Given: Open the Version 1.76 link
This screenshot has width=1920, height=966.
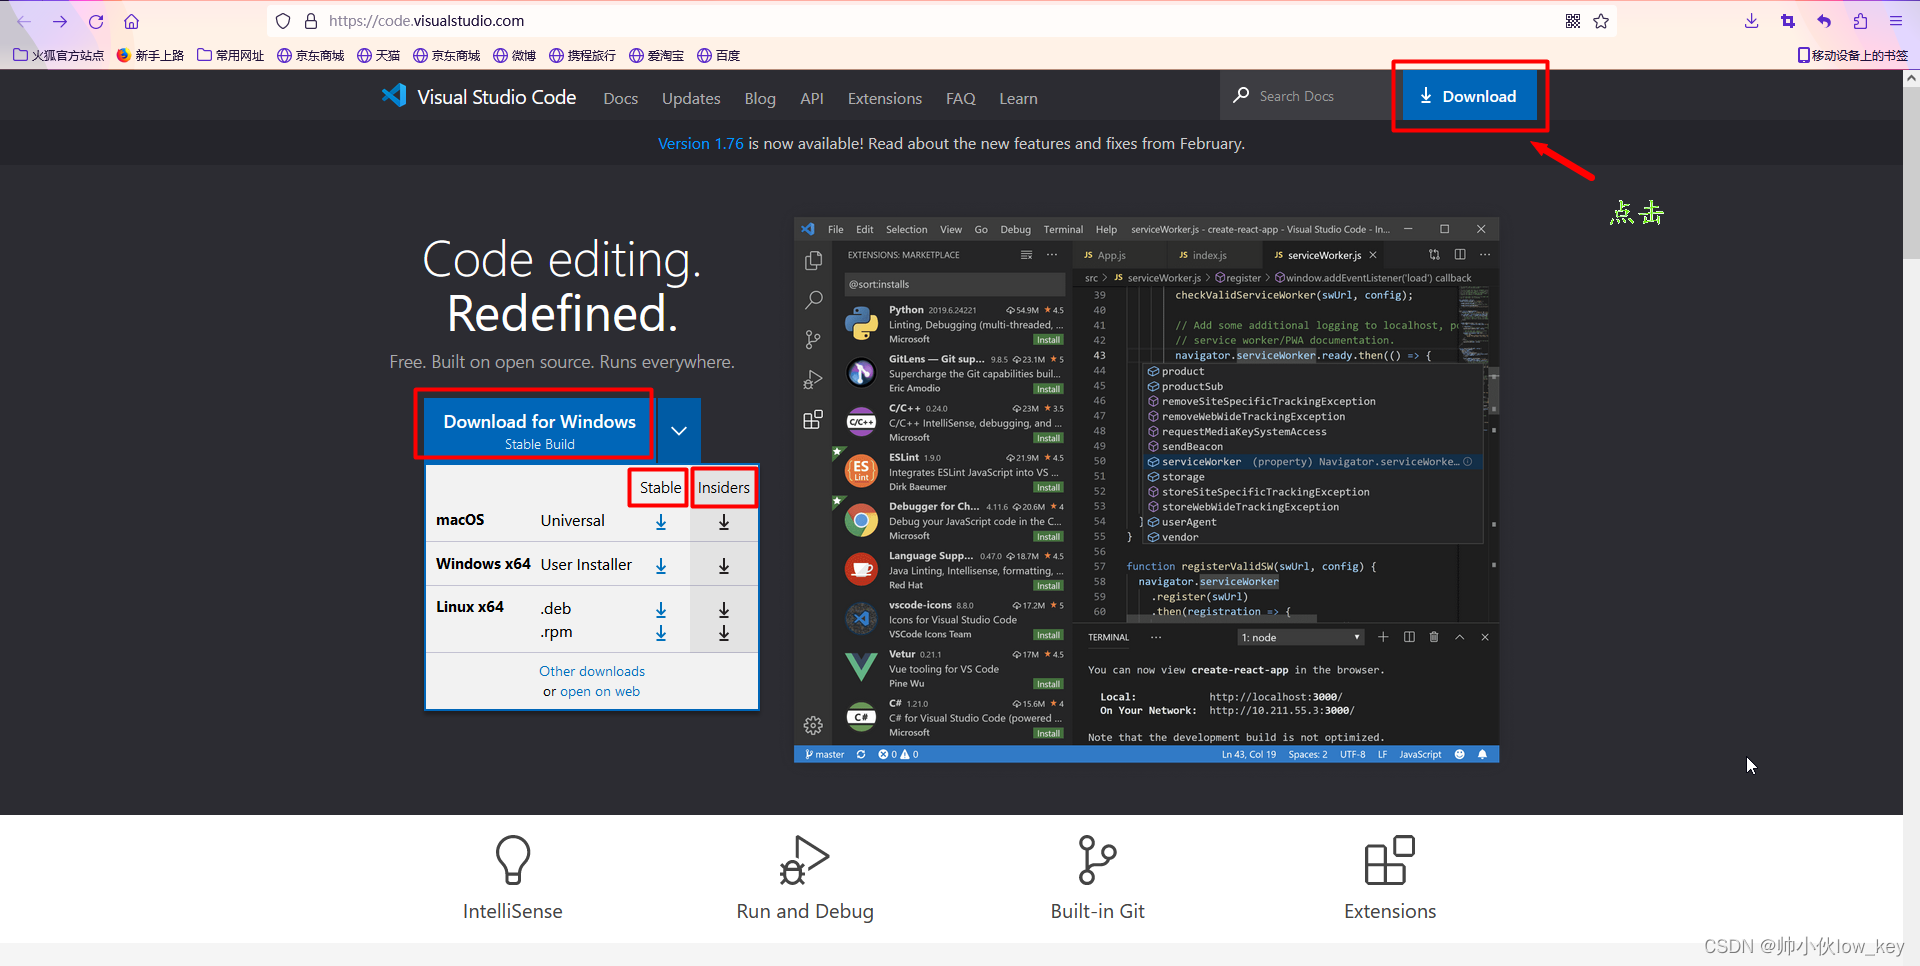Looking at the screenshot, I should 701,144.
